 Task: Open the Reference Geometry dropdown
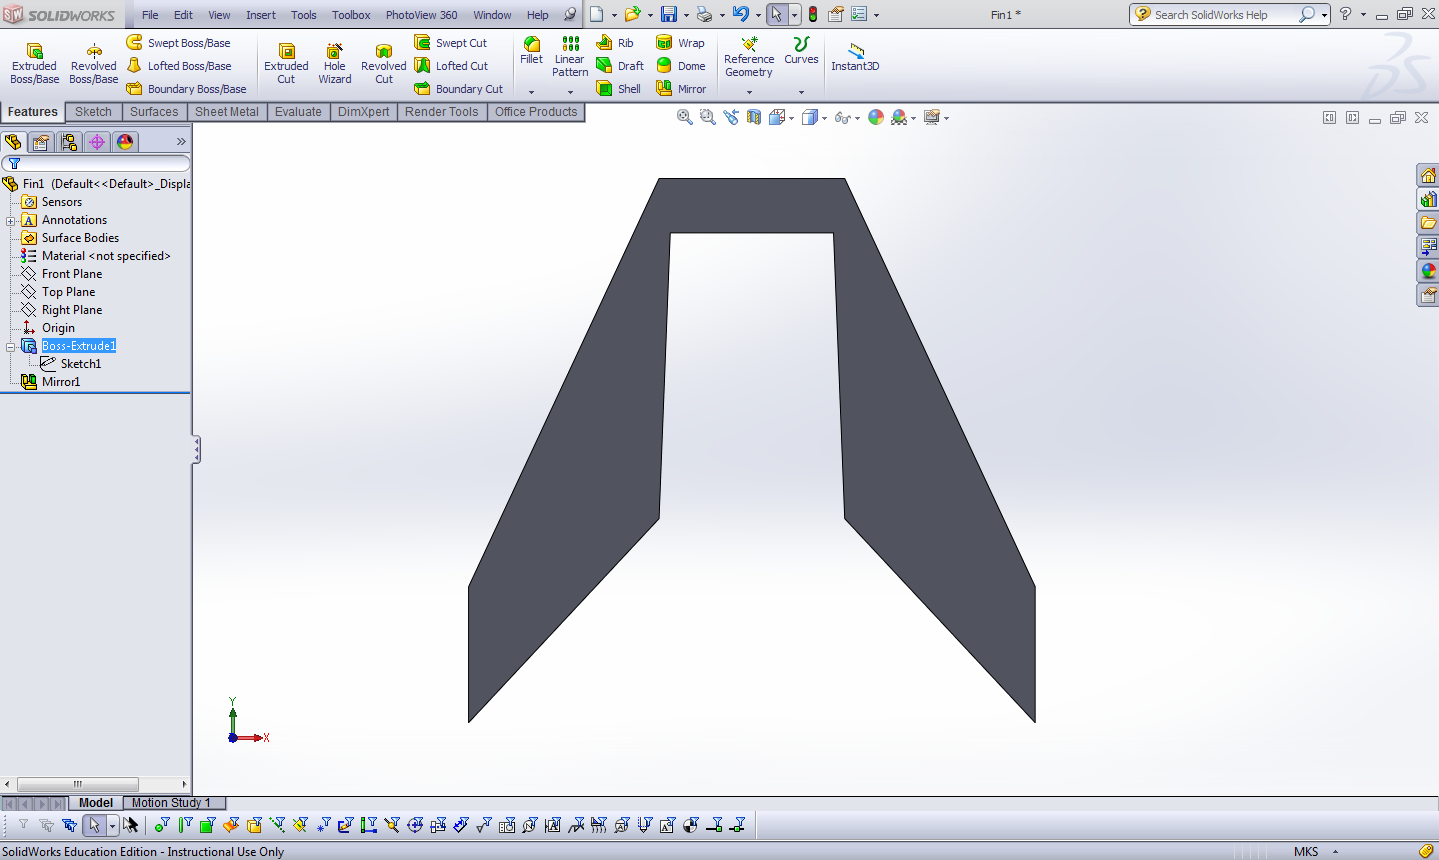tap(749, 93)
